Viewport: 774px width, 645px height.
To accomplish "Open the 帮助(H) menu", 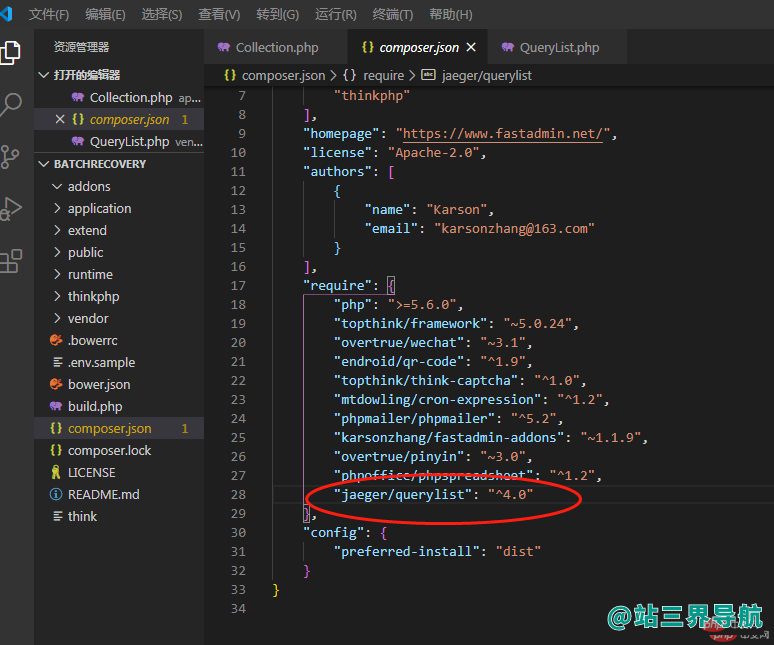I will coord(451,14).
